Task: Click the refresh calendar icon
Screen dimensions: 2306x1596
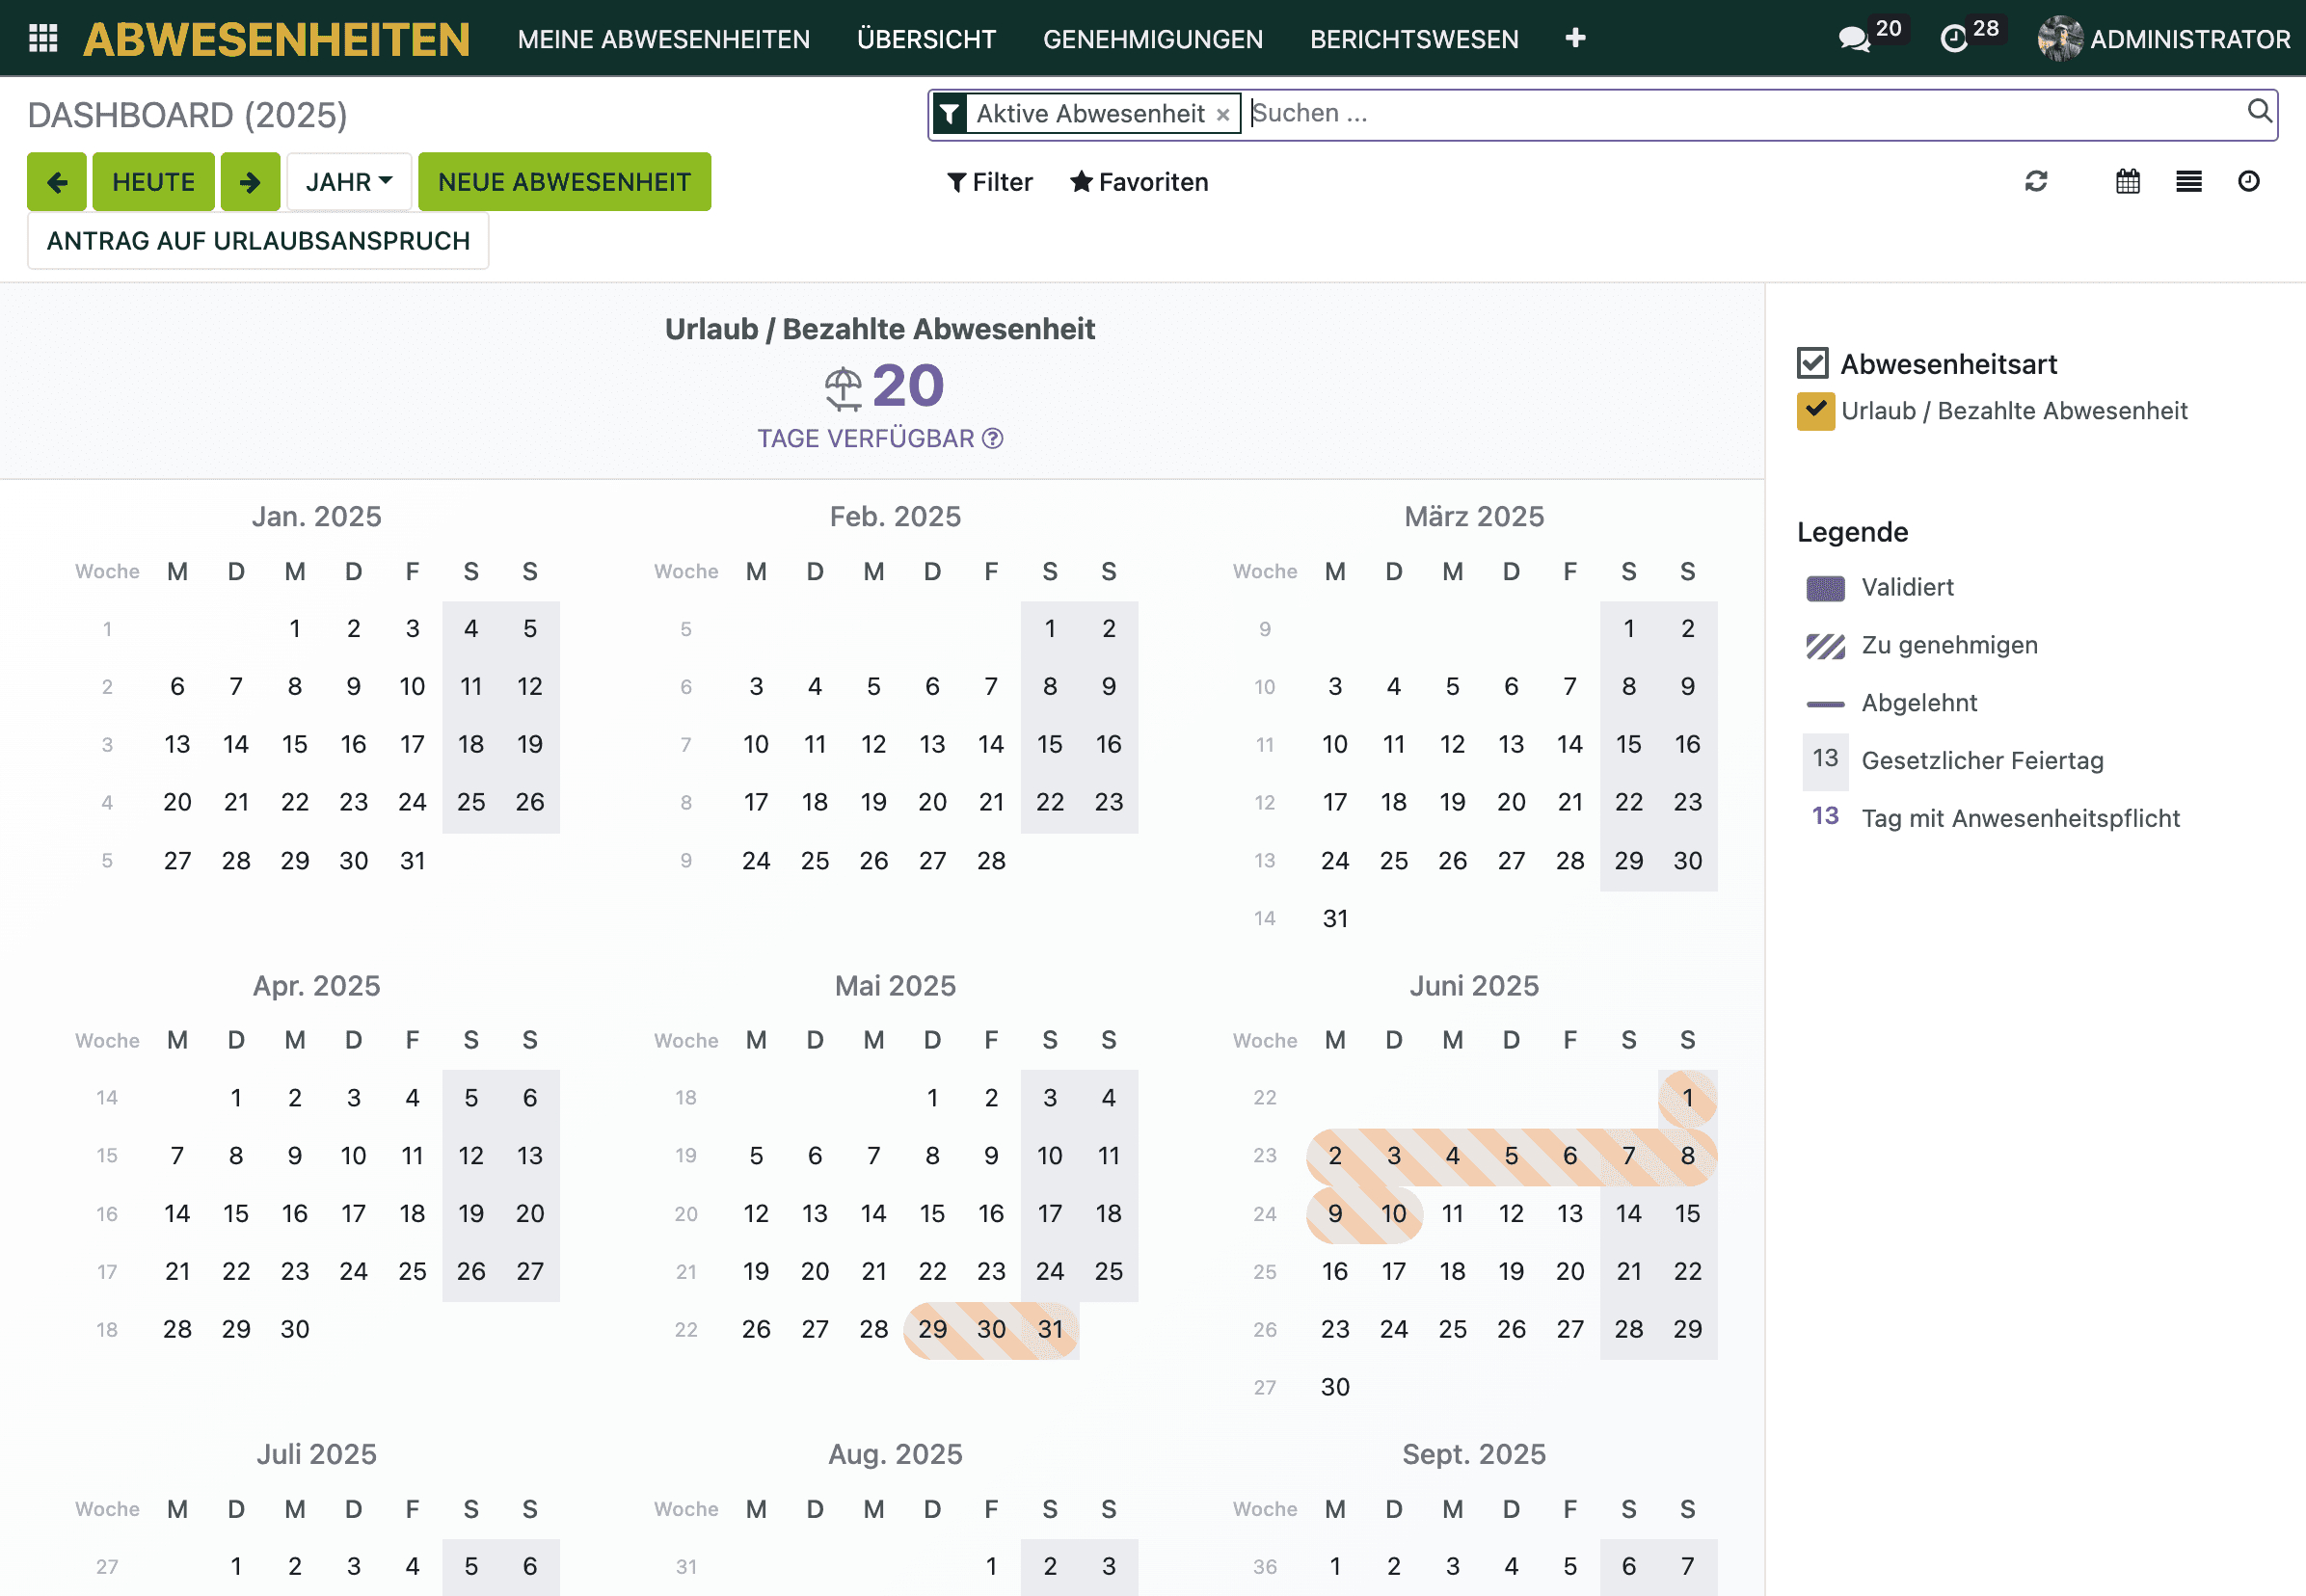Action: [2036, 181]
